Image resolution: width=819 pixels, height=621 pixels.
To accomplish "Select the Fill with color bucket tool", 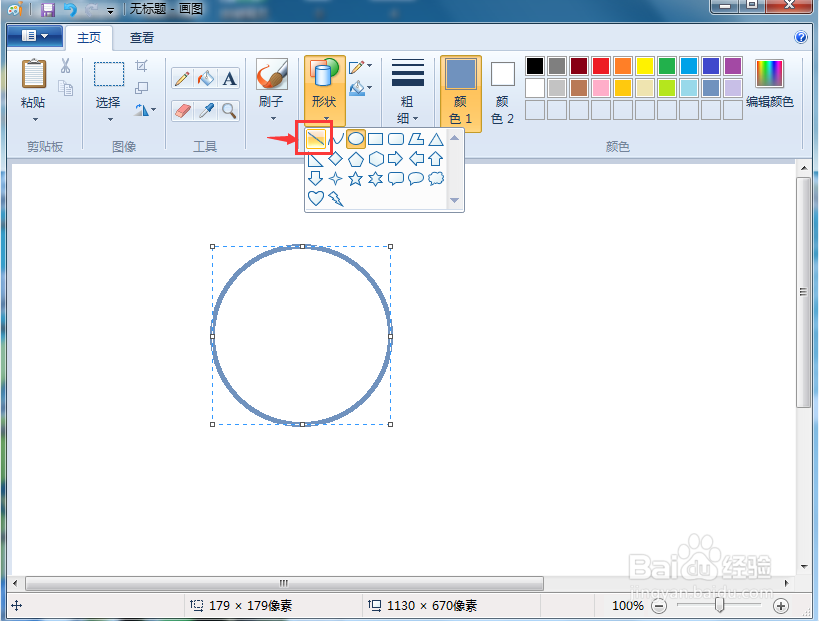I will coord(206,79).
